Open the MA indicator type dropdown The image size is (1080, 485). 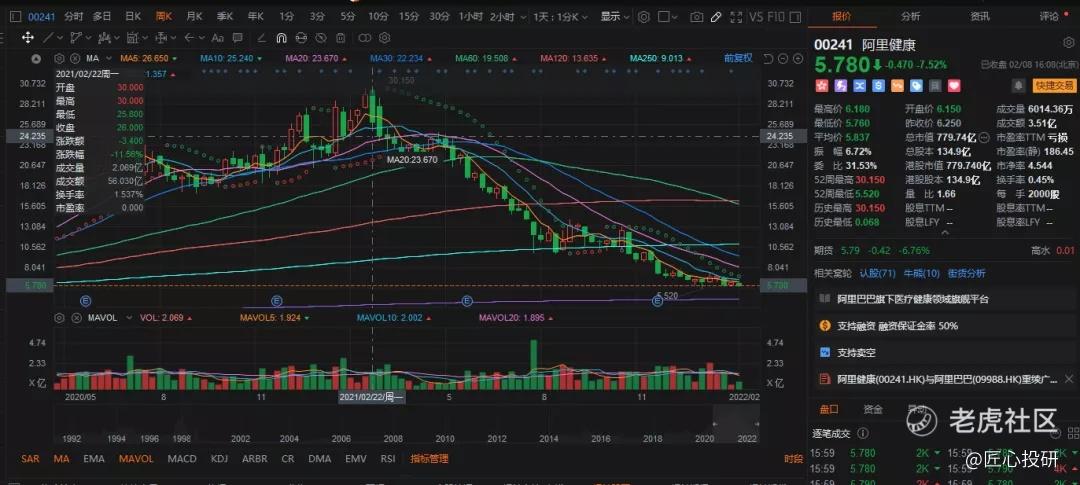[109, 59]
